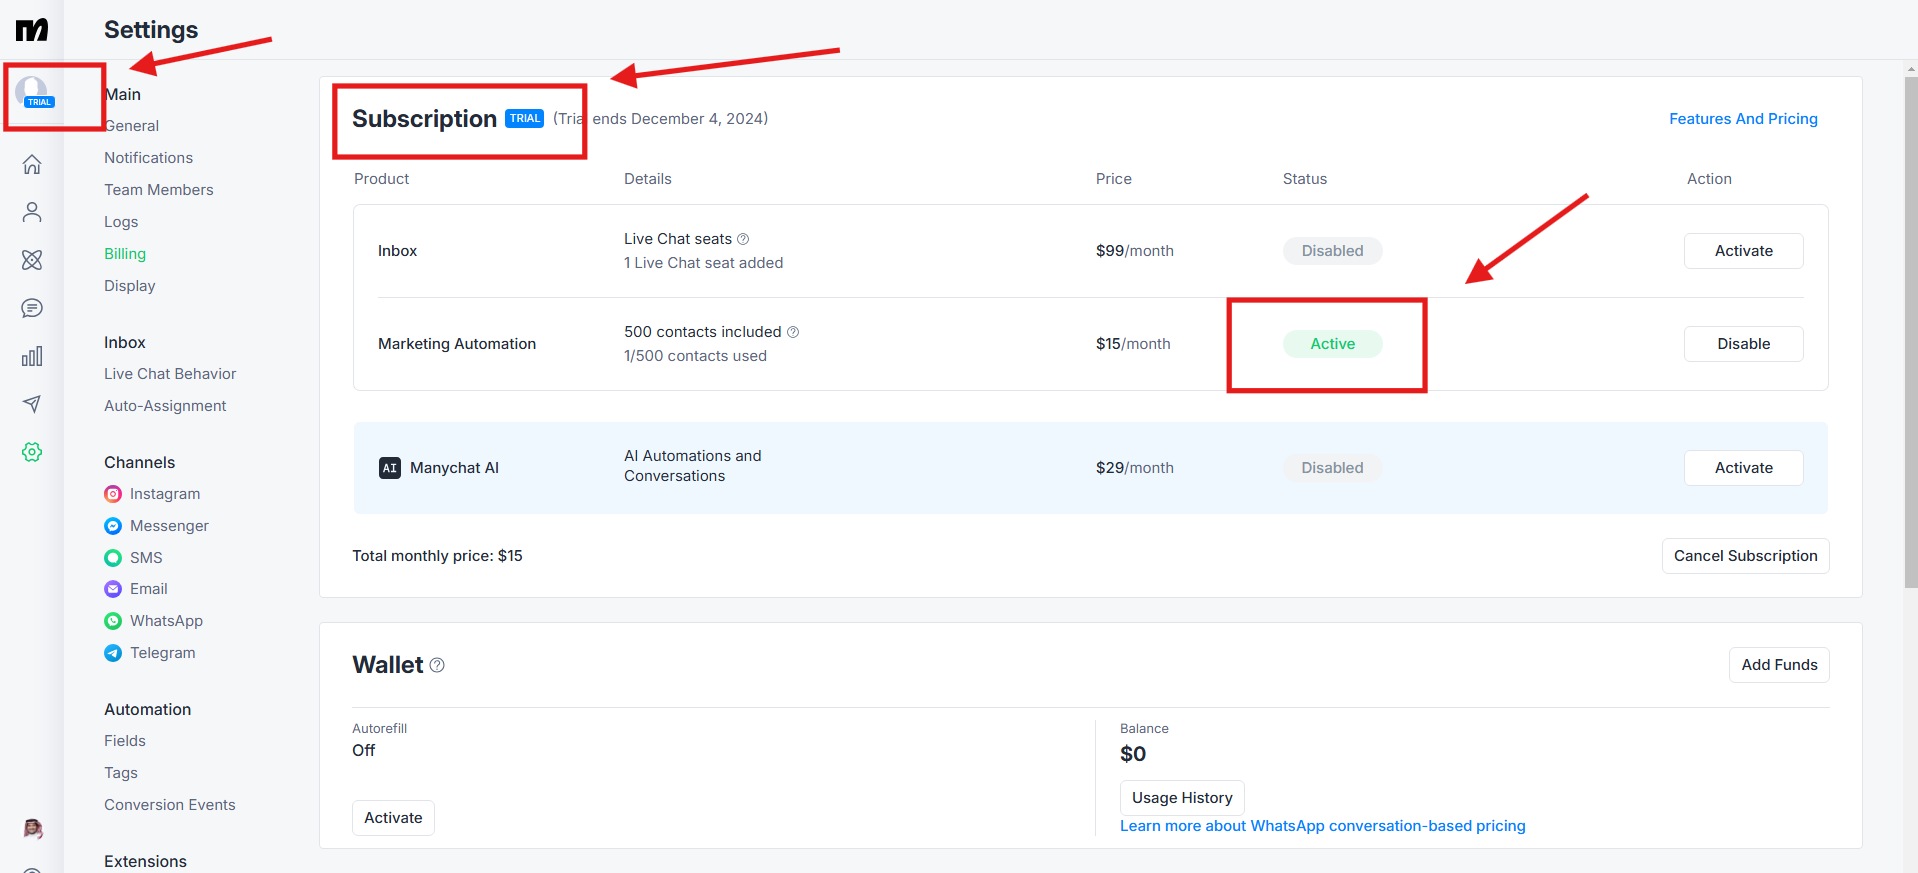Click the blue TRIAL badge next to Subscription
Screen dimensions: 1918x873
[x=525, y=118]
